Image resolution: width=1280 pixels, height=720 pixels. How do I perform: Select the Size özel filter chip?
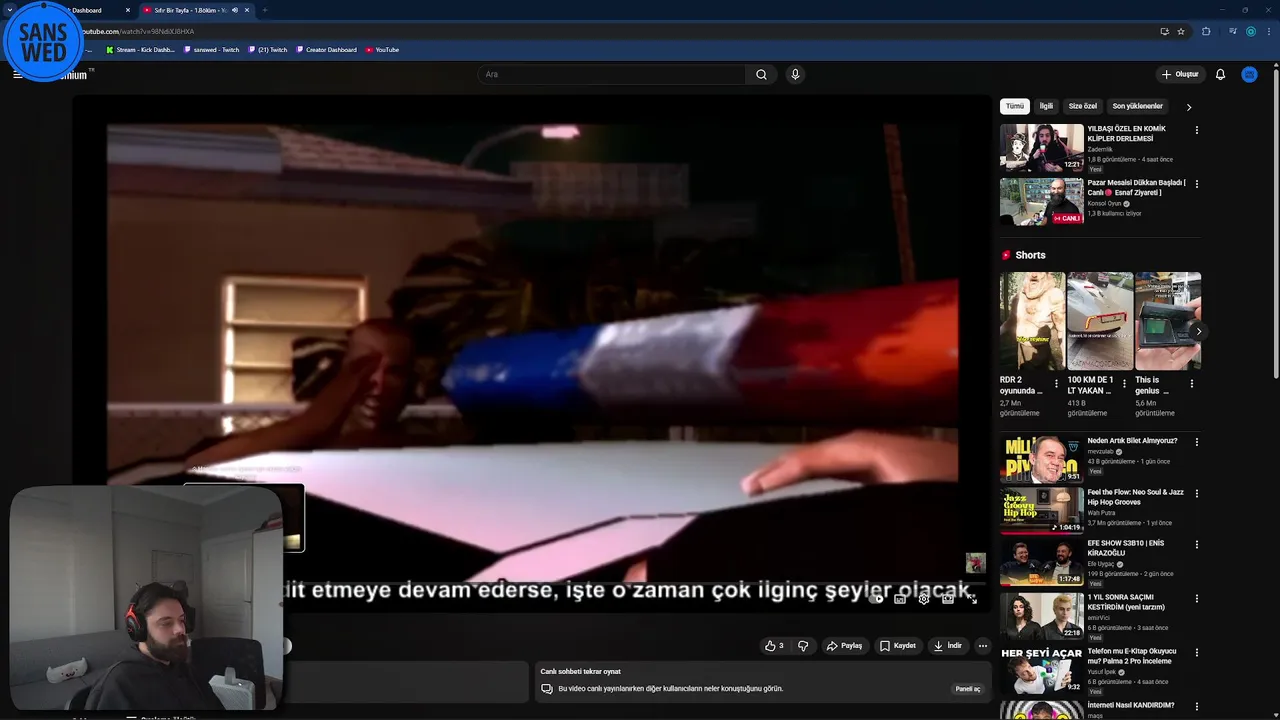[x=1083, y=106]
